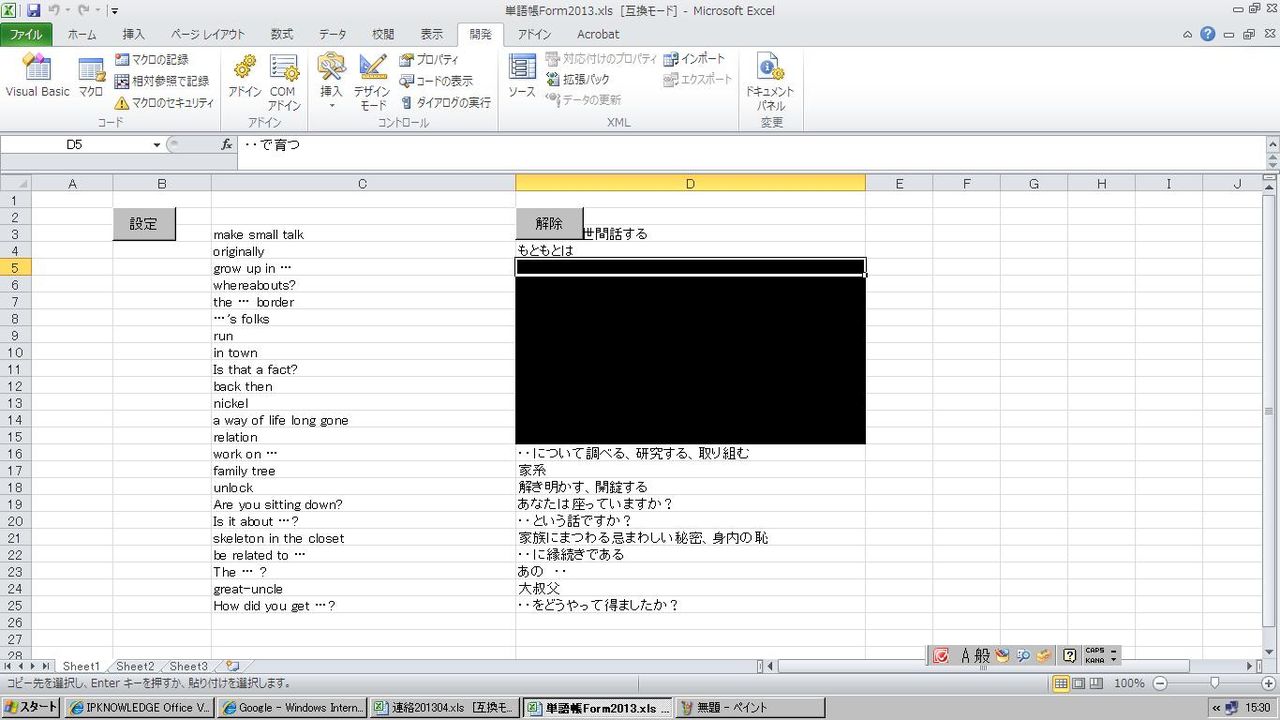Open the Visual Basic editor

coord(37,78)
